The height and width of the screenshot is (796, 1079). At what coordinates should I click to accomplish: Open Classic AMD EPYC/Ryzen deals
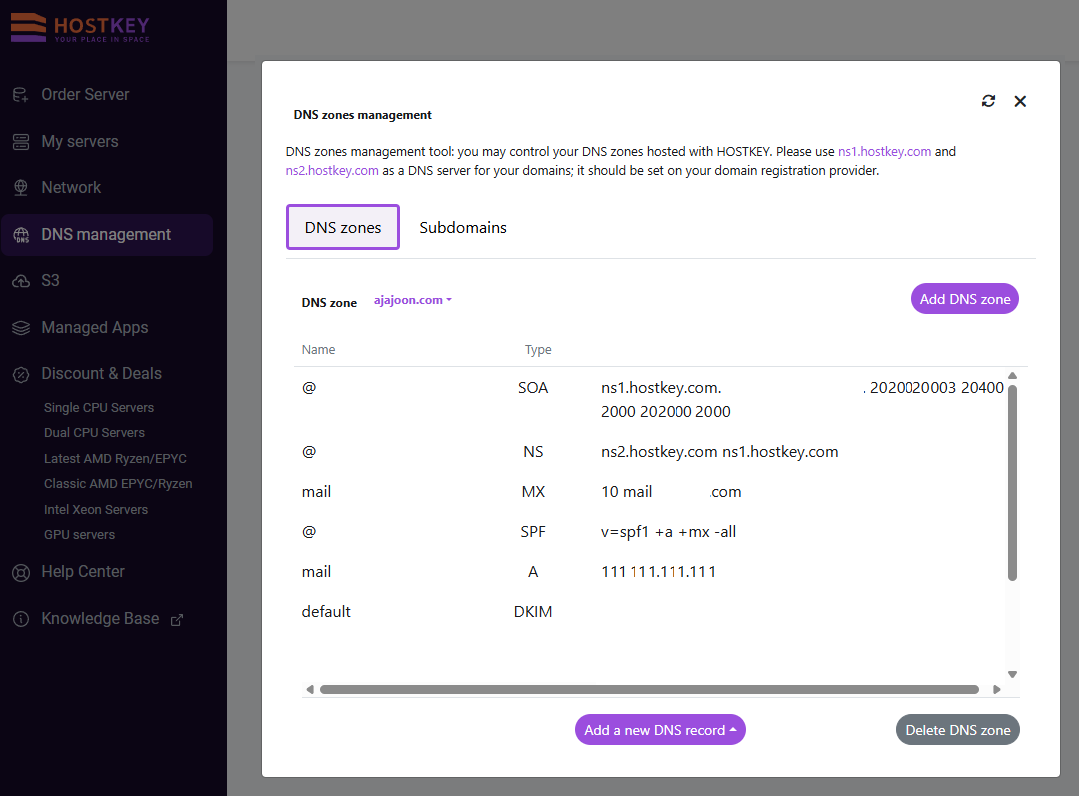[x=118, y=484]
